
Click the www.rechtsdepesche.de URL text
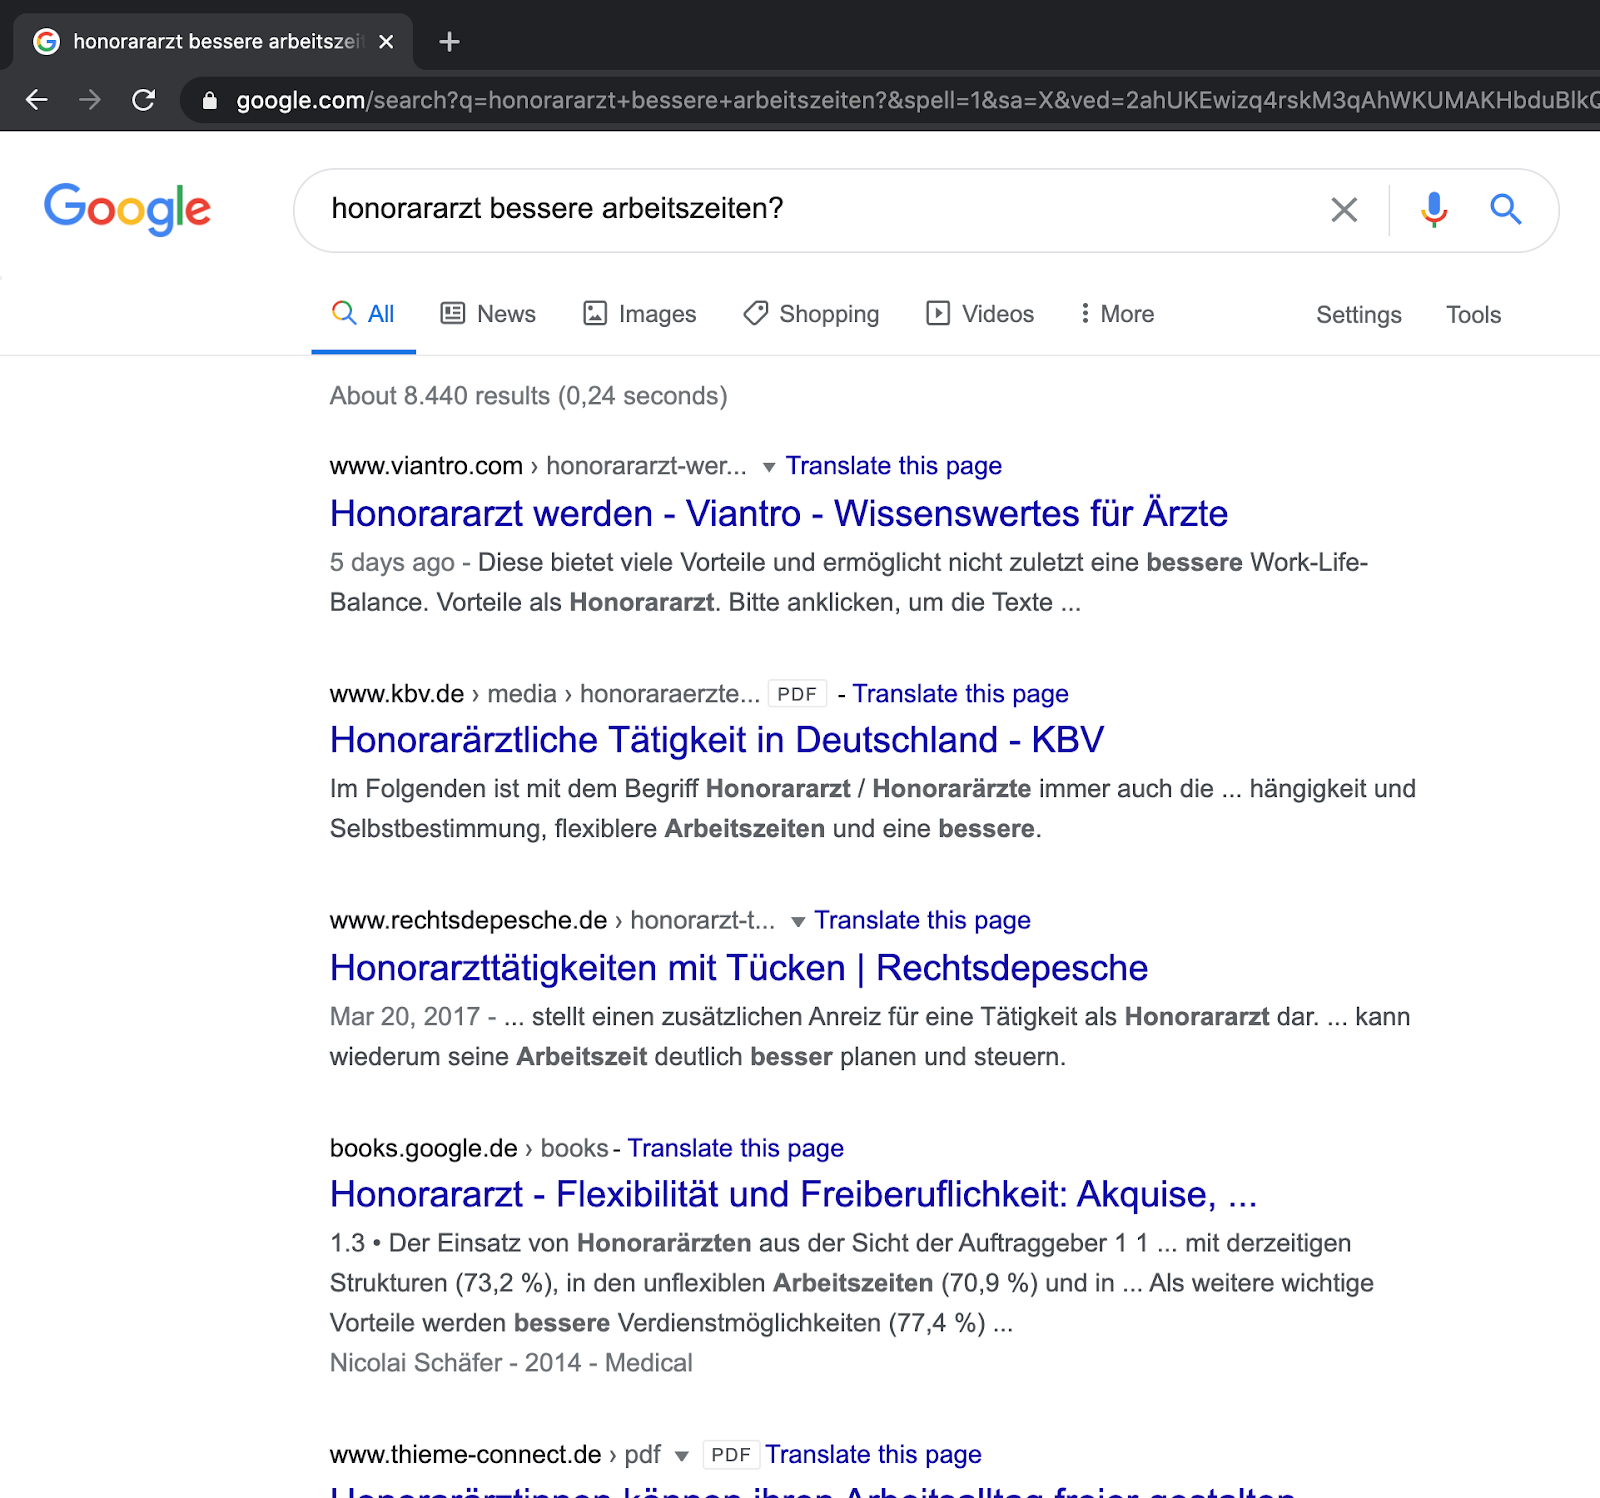click(x=468, y=920)
